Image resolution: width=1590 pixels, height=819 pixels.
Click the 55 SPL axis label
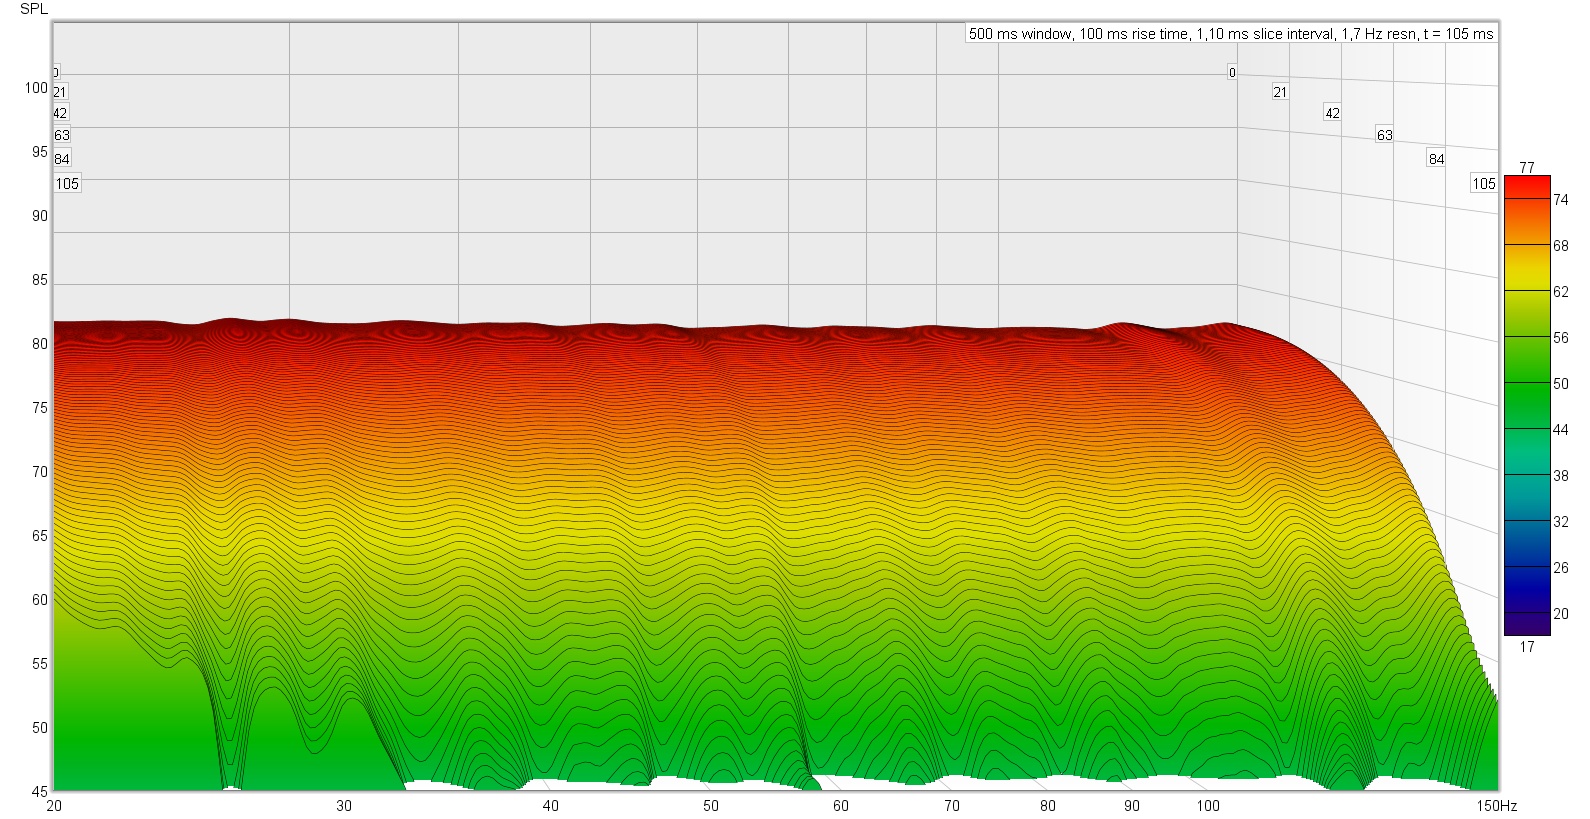point(40,664)
